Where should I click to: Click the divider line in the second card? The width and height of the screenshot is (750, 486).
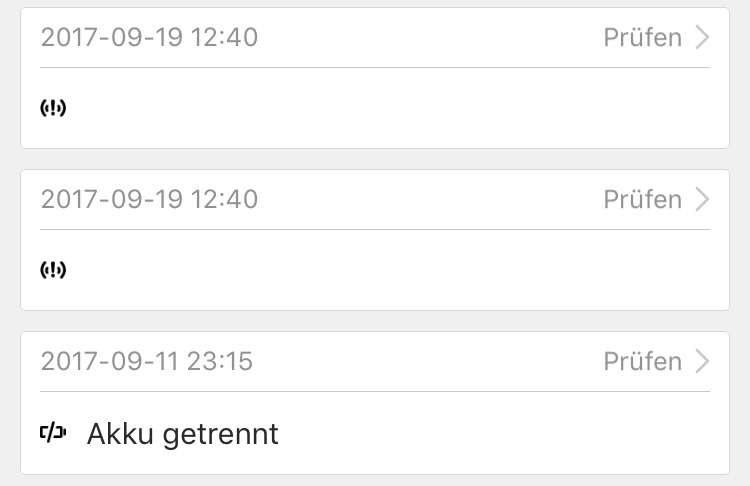[375, 229]
